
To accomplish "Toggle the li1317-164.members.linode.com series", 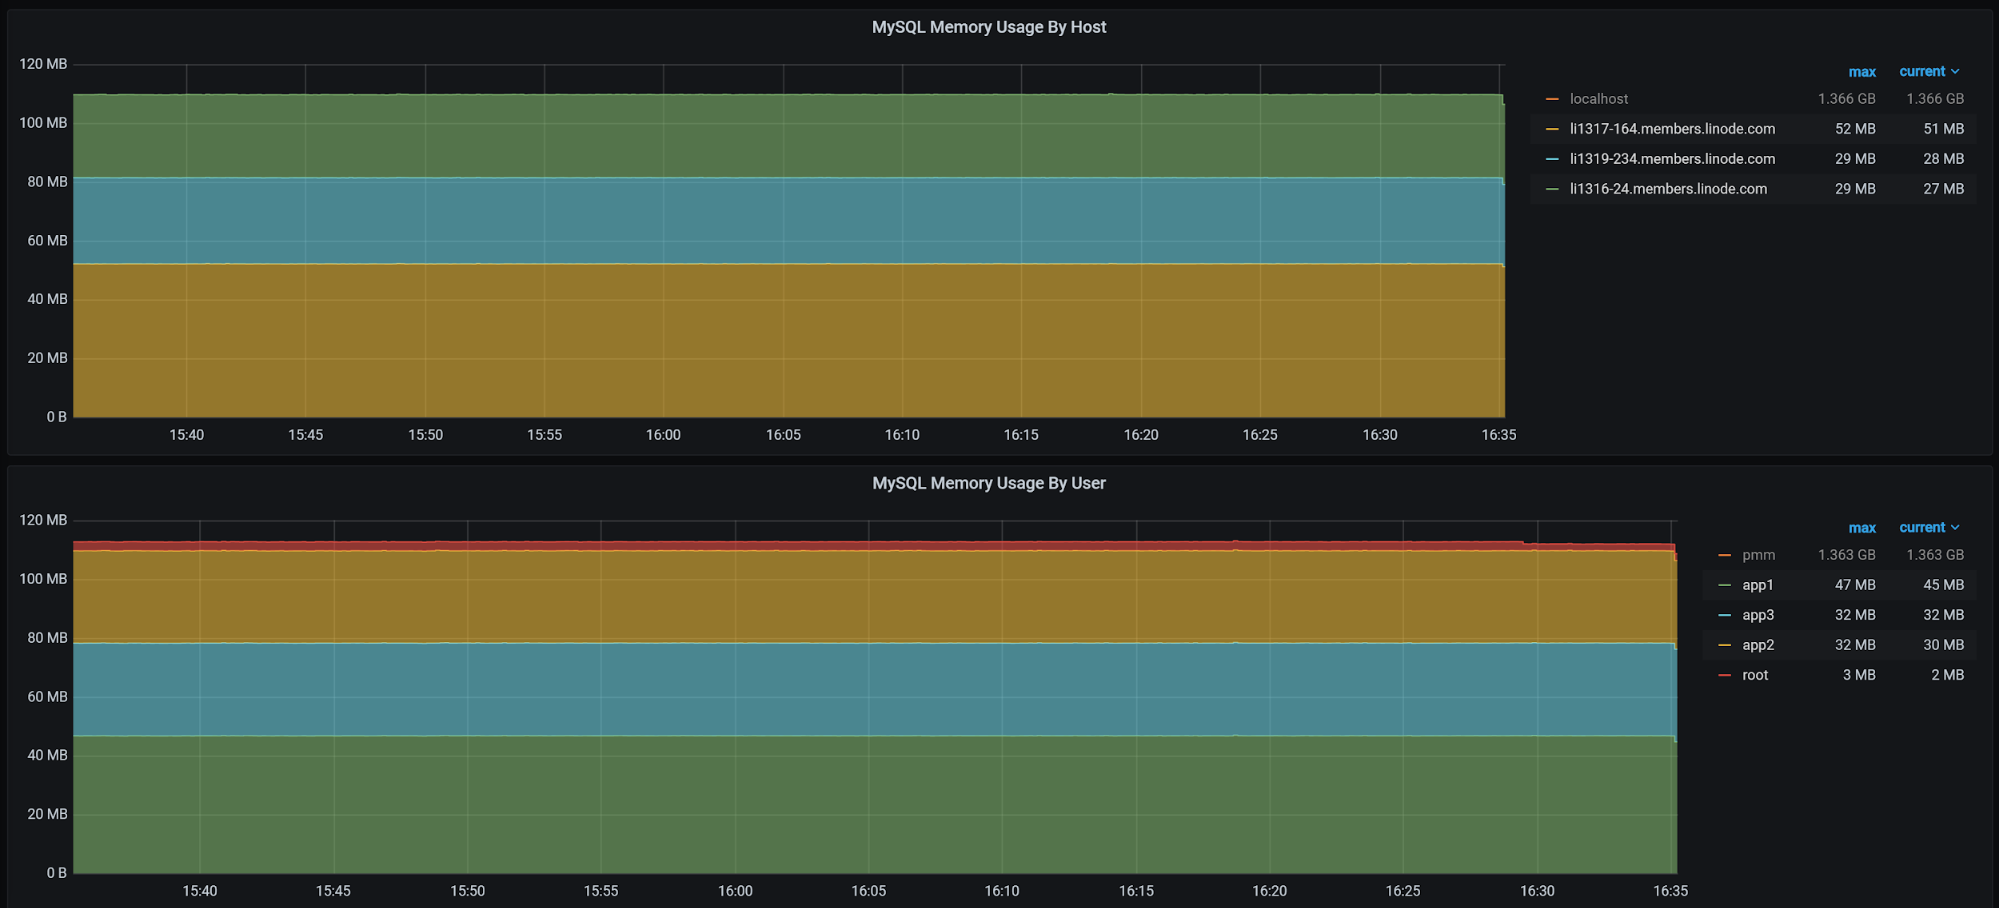I will (1672, 129).
